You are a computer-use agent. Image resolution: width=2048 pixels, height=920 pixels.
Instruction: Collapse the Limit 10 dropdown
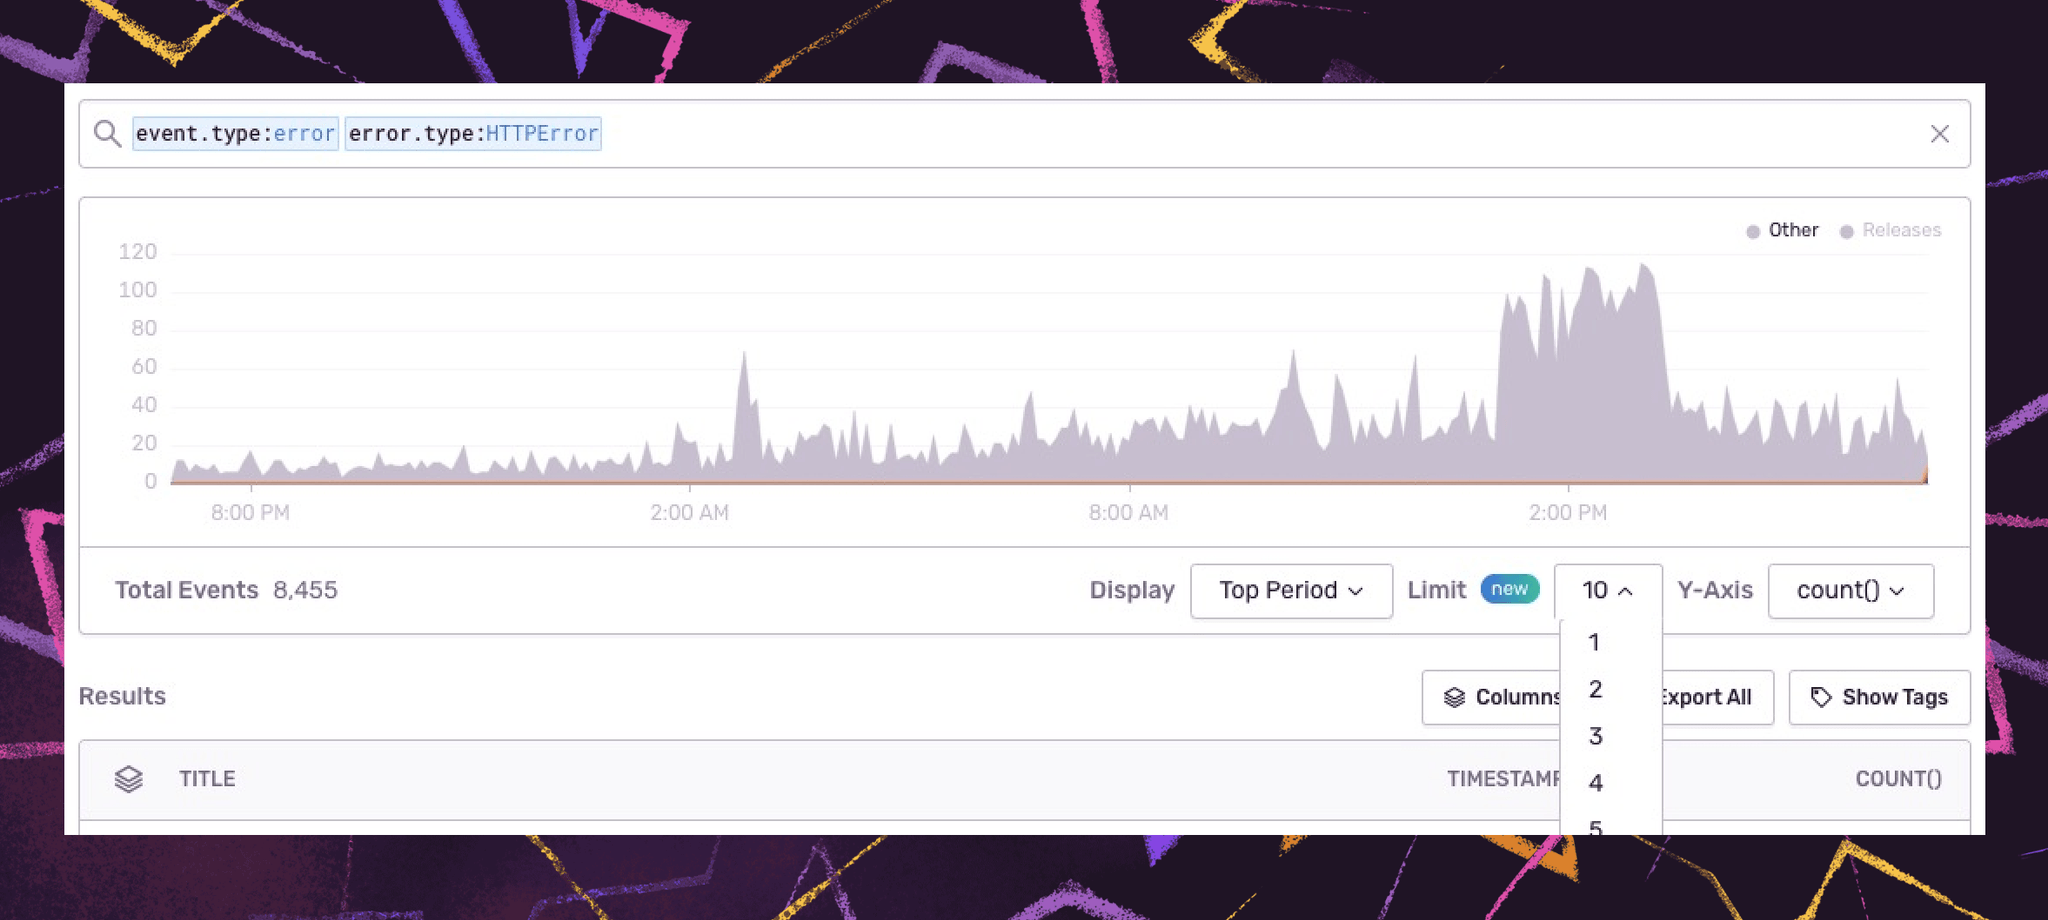[x=1608, y=590]
